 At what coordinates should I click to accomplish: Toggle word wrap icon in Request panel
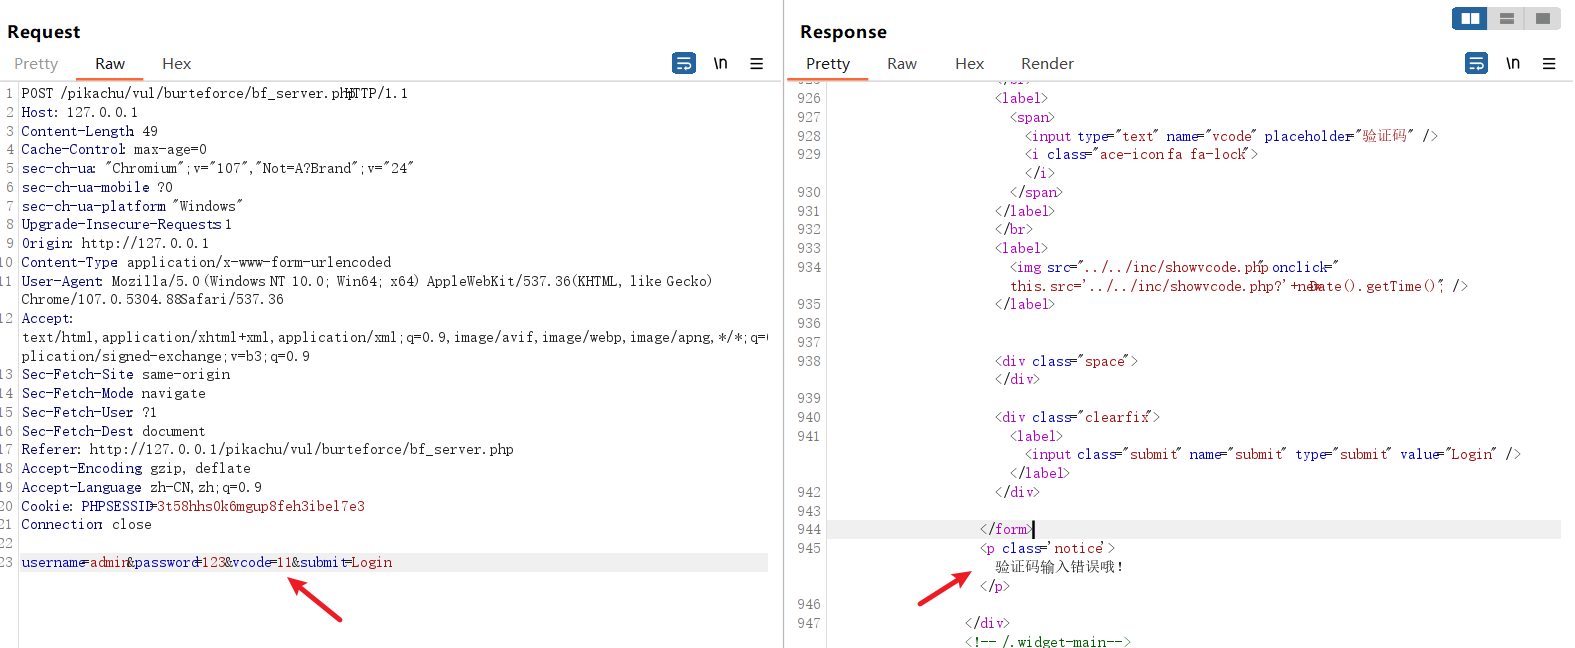(x=684, y=63)
